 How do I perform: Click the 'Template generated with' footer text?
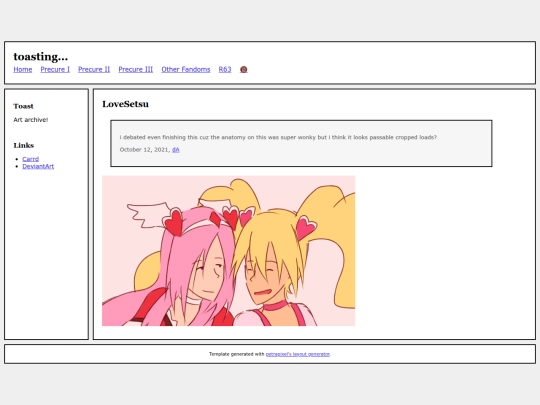(237, 354)
